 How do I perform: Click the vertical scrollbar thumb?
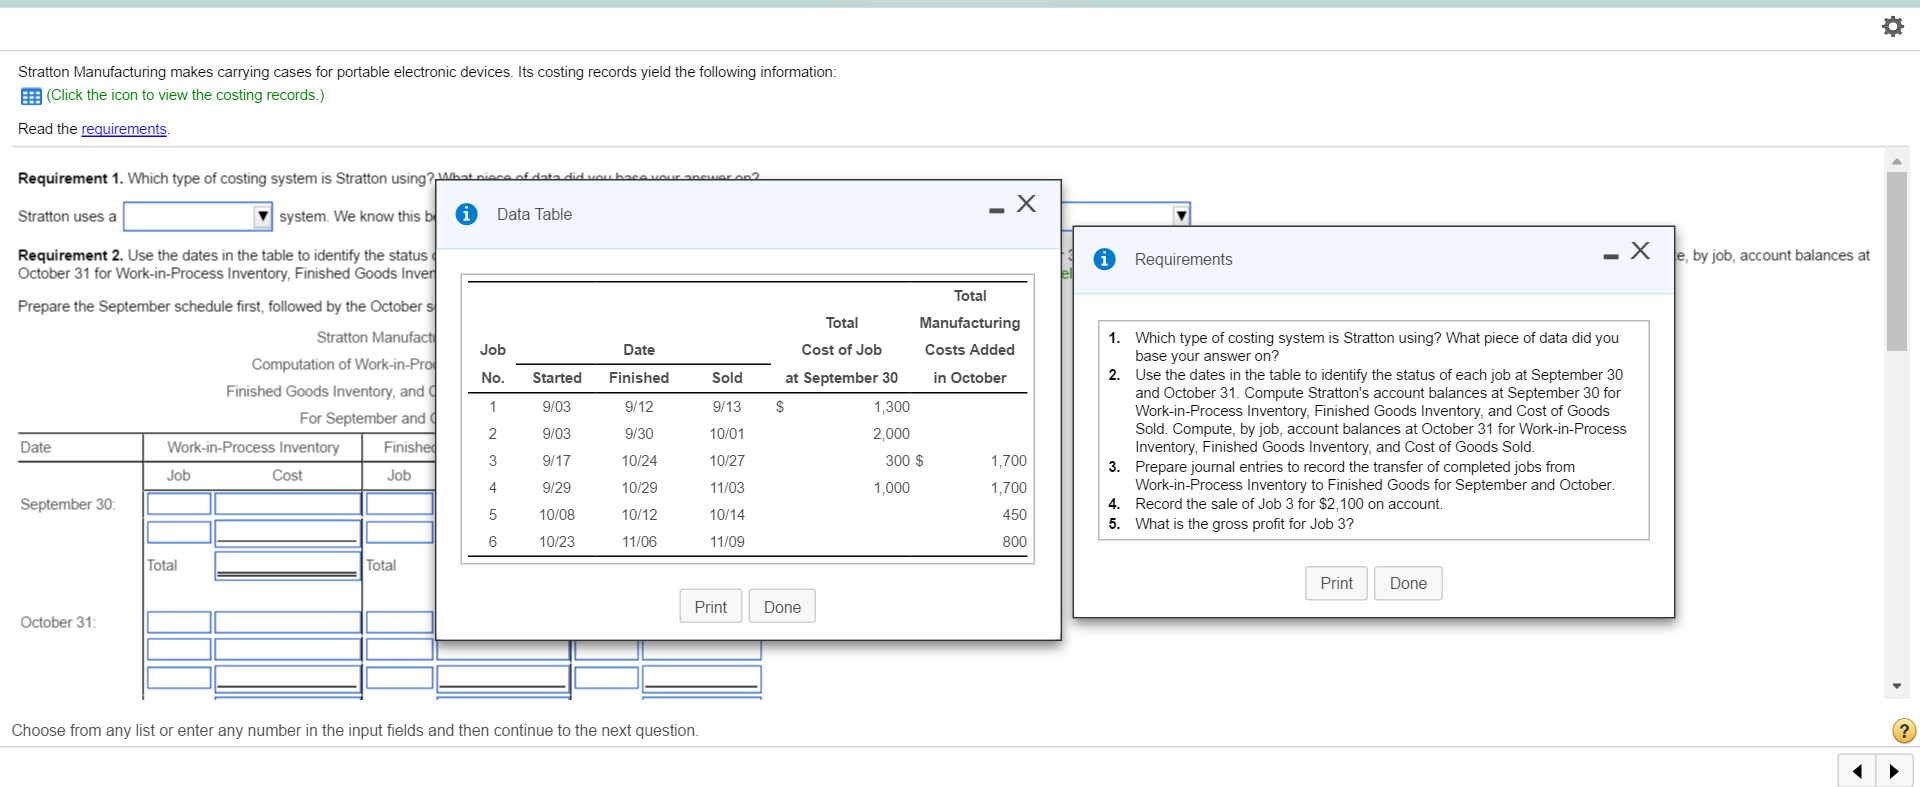point(1897,261)
